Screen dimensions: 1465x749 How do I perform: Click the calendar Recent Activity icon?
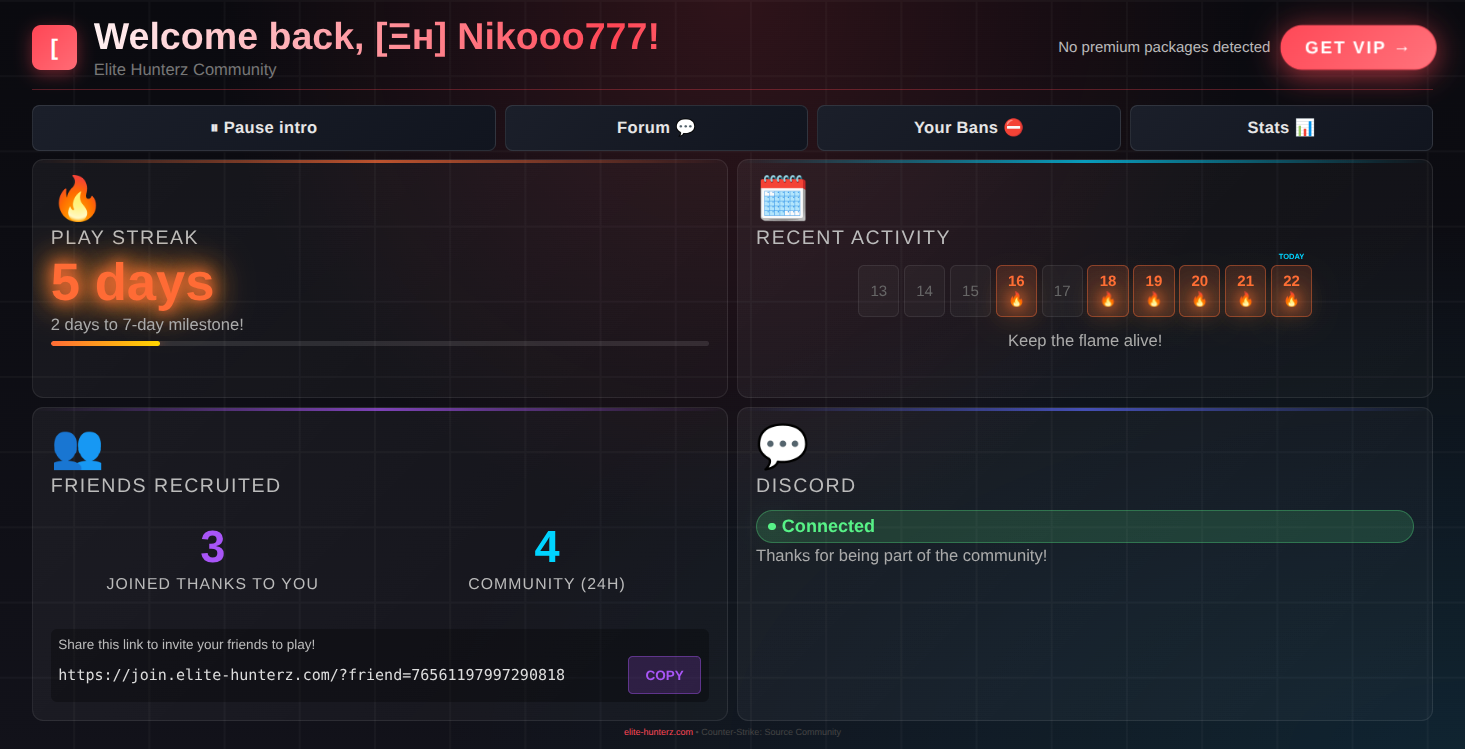coord(782,198)
